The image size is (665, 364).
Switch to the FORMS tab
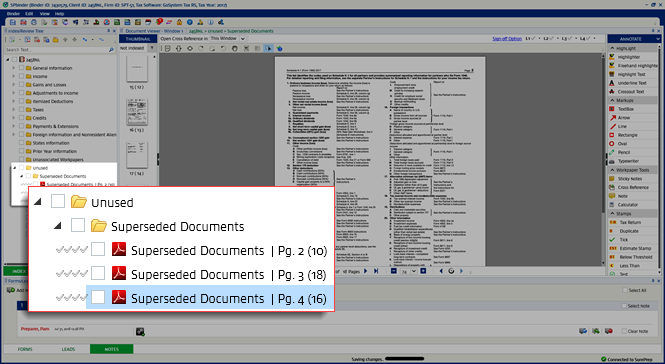click(25, 349)
